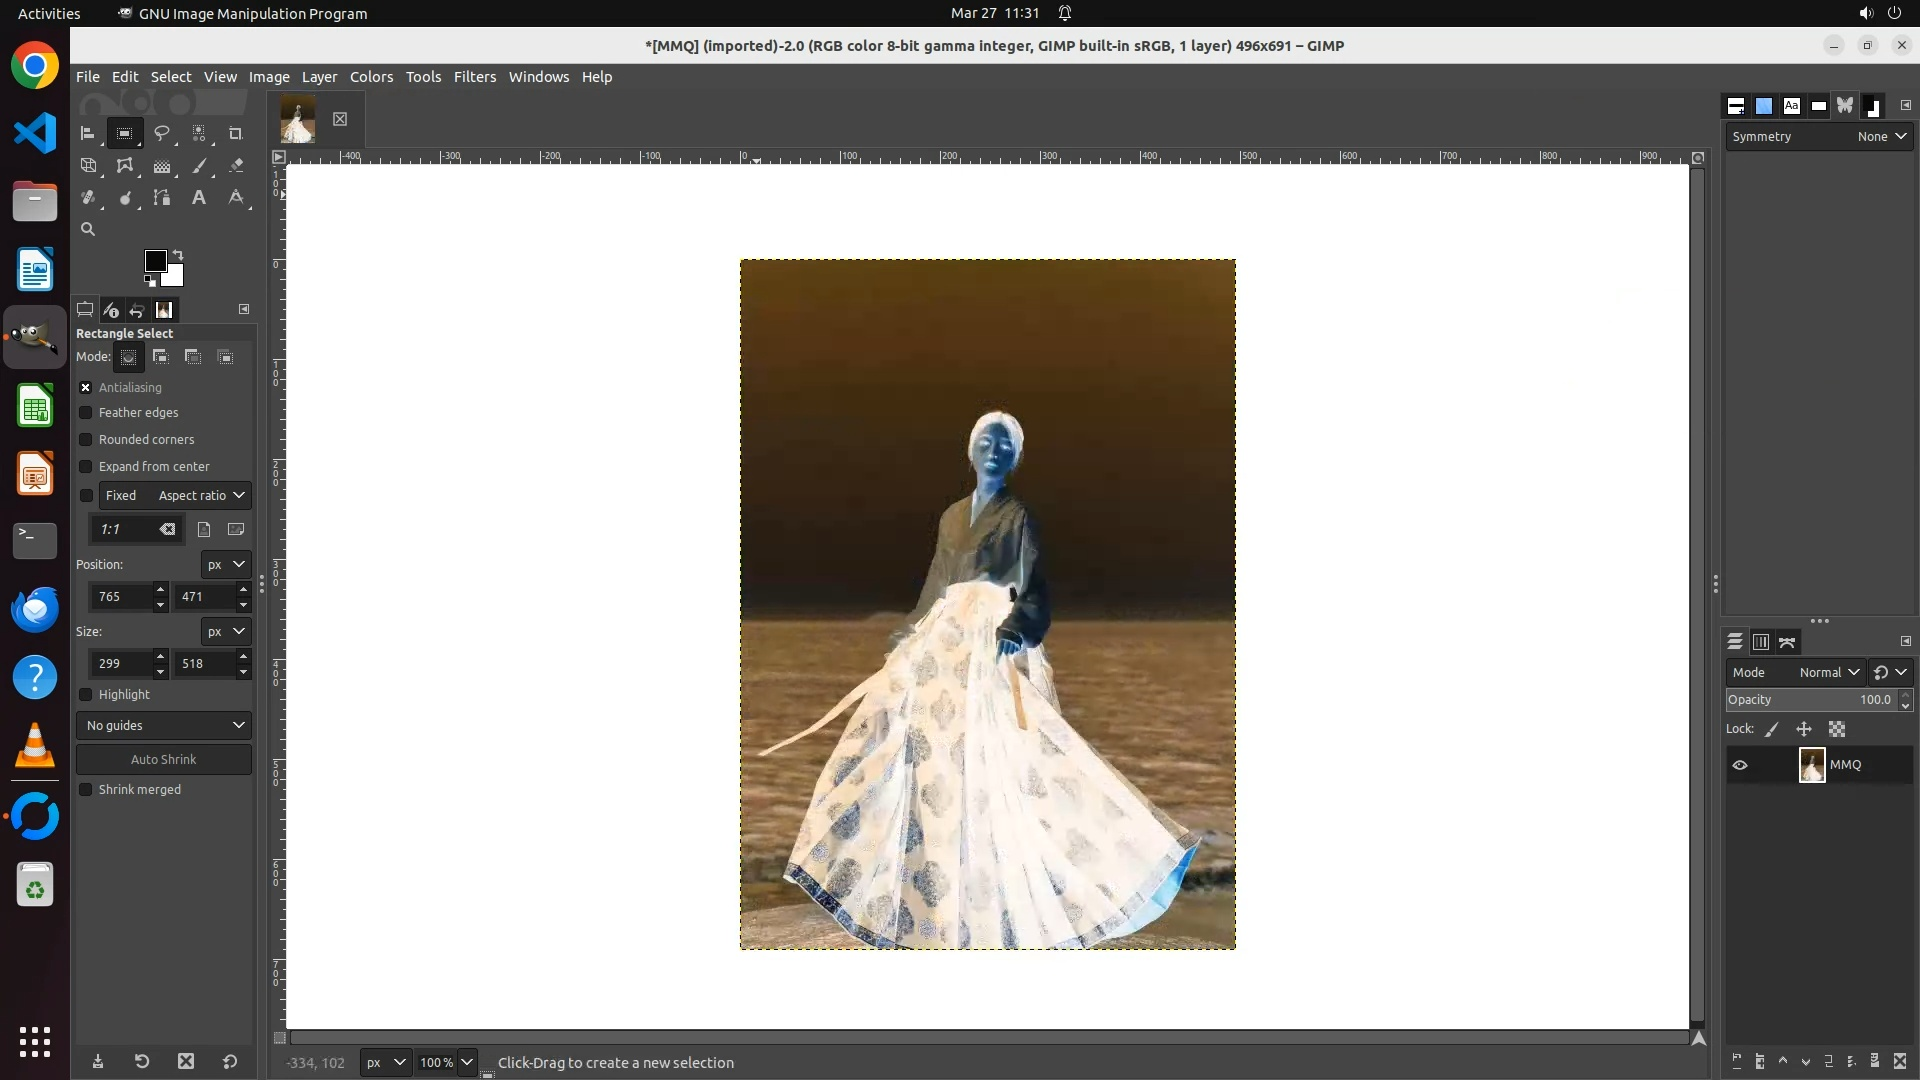The image size is (1920, 1080).
Task: Click the black foreground color swatch
Action: click(154, 260)
